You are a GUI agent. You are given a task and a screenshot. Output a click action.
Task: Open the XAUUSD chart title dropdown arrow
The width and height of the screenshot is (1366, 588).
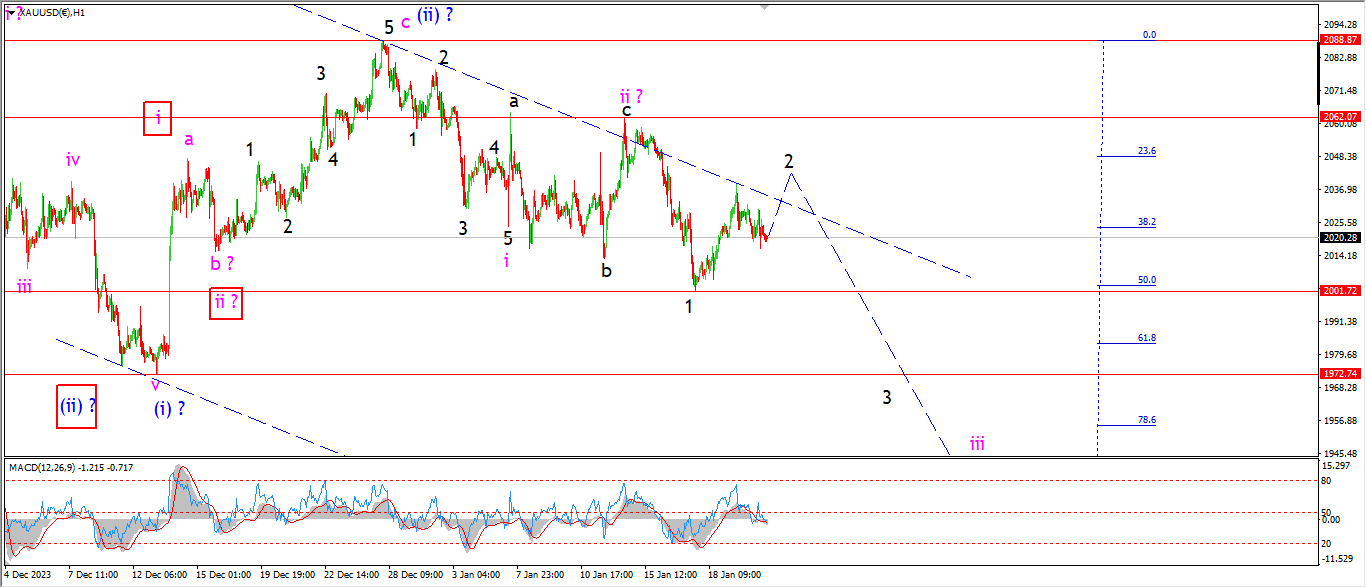click(11, 13)
